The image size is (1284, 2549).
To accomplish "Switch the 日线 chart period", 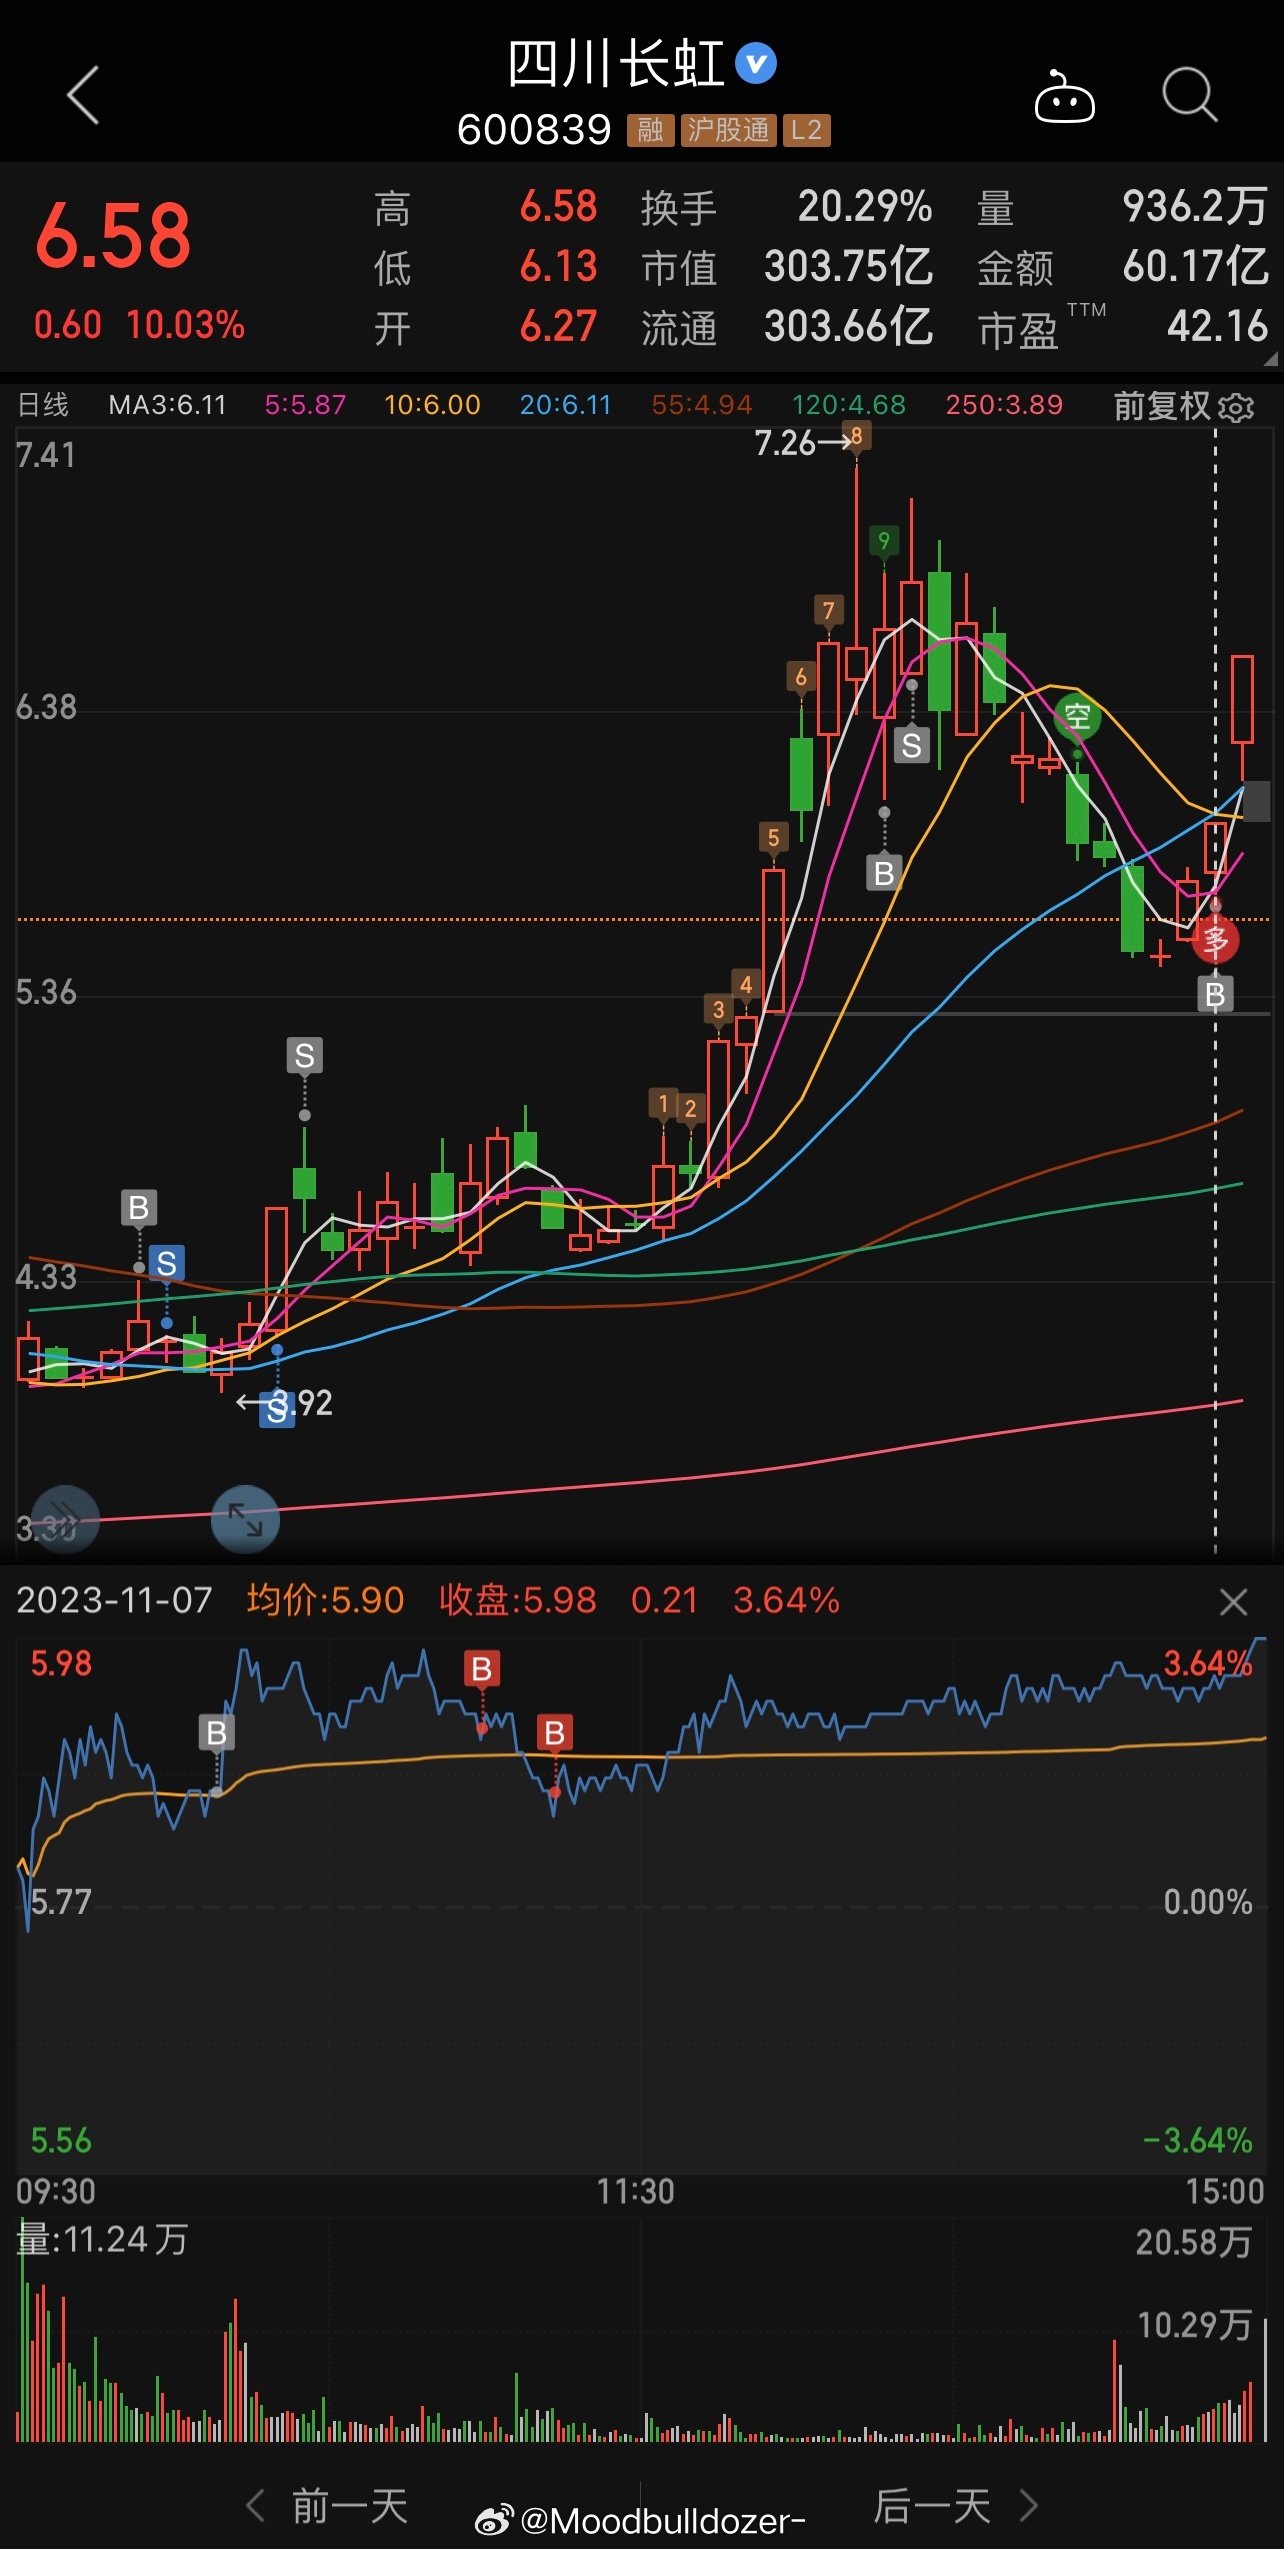I will point(44,405).
